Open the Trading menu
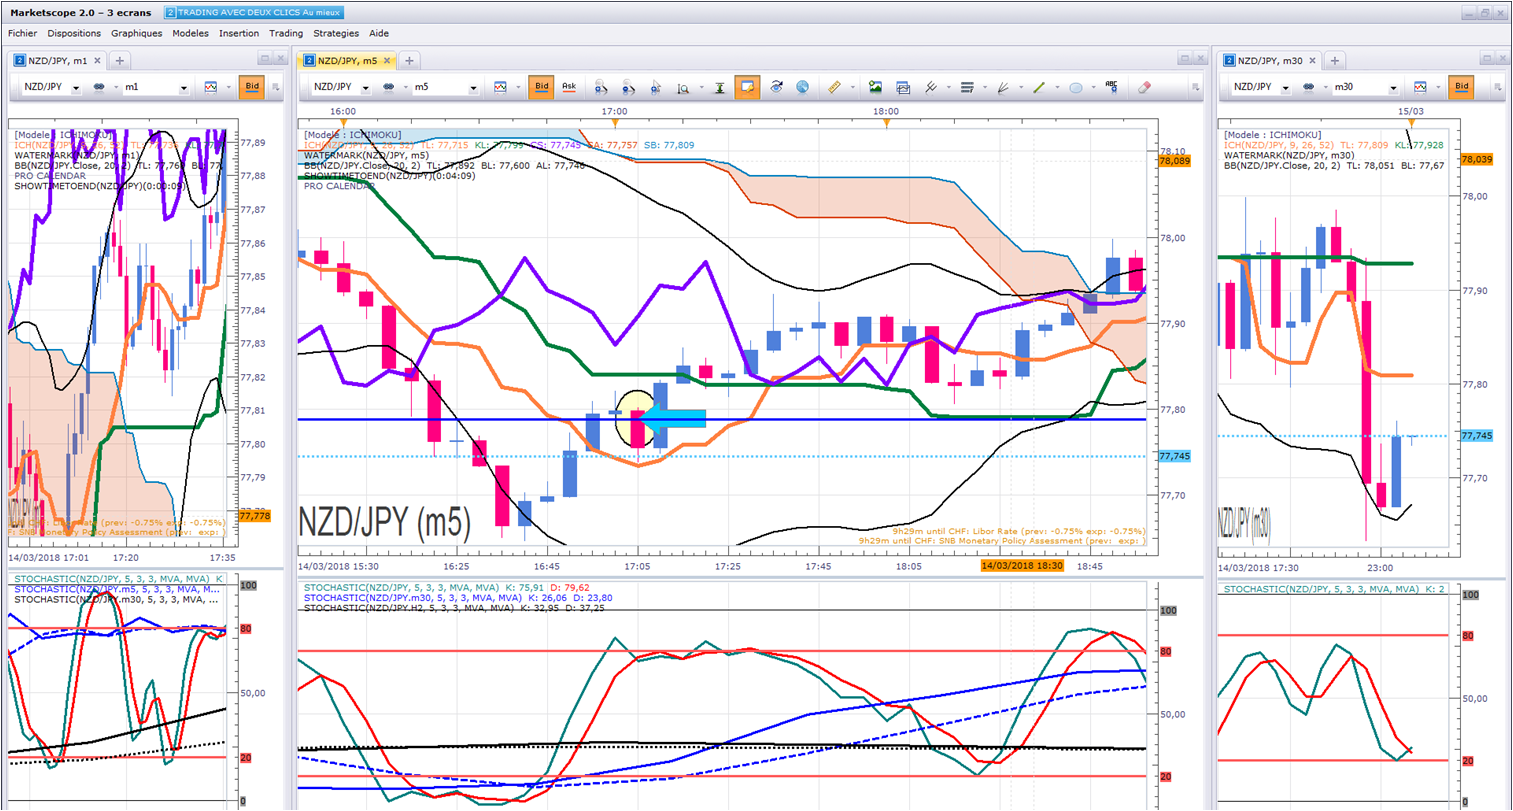Viewport: 1513px width, 811px height. click(286, 33)
